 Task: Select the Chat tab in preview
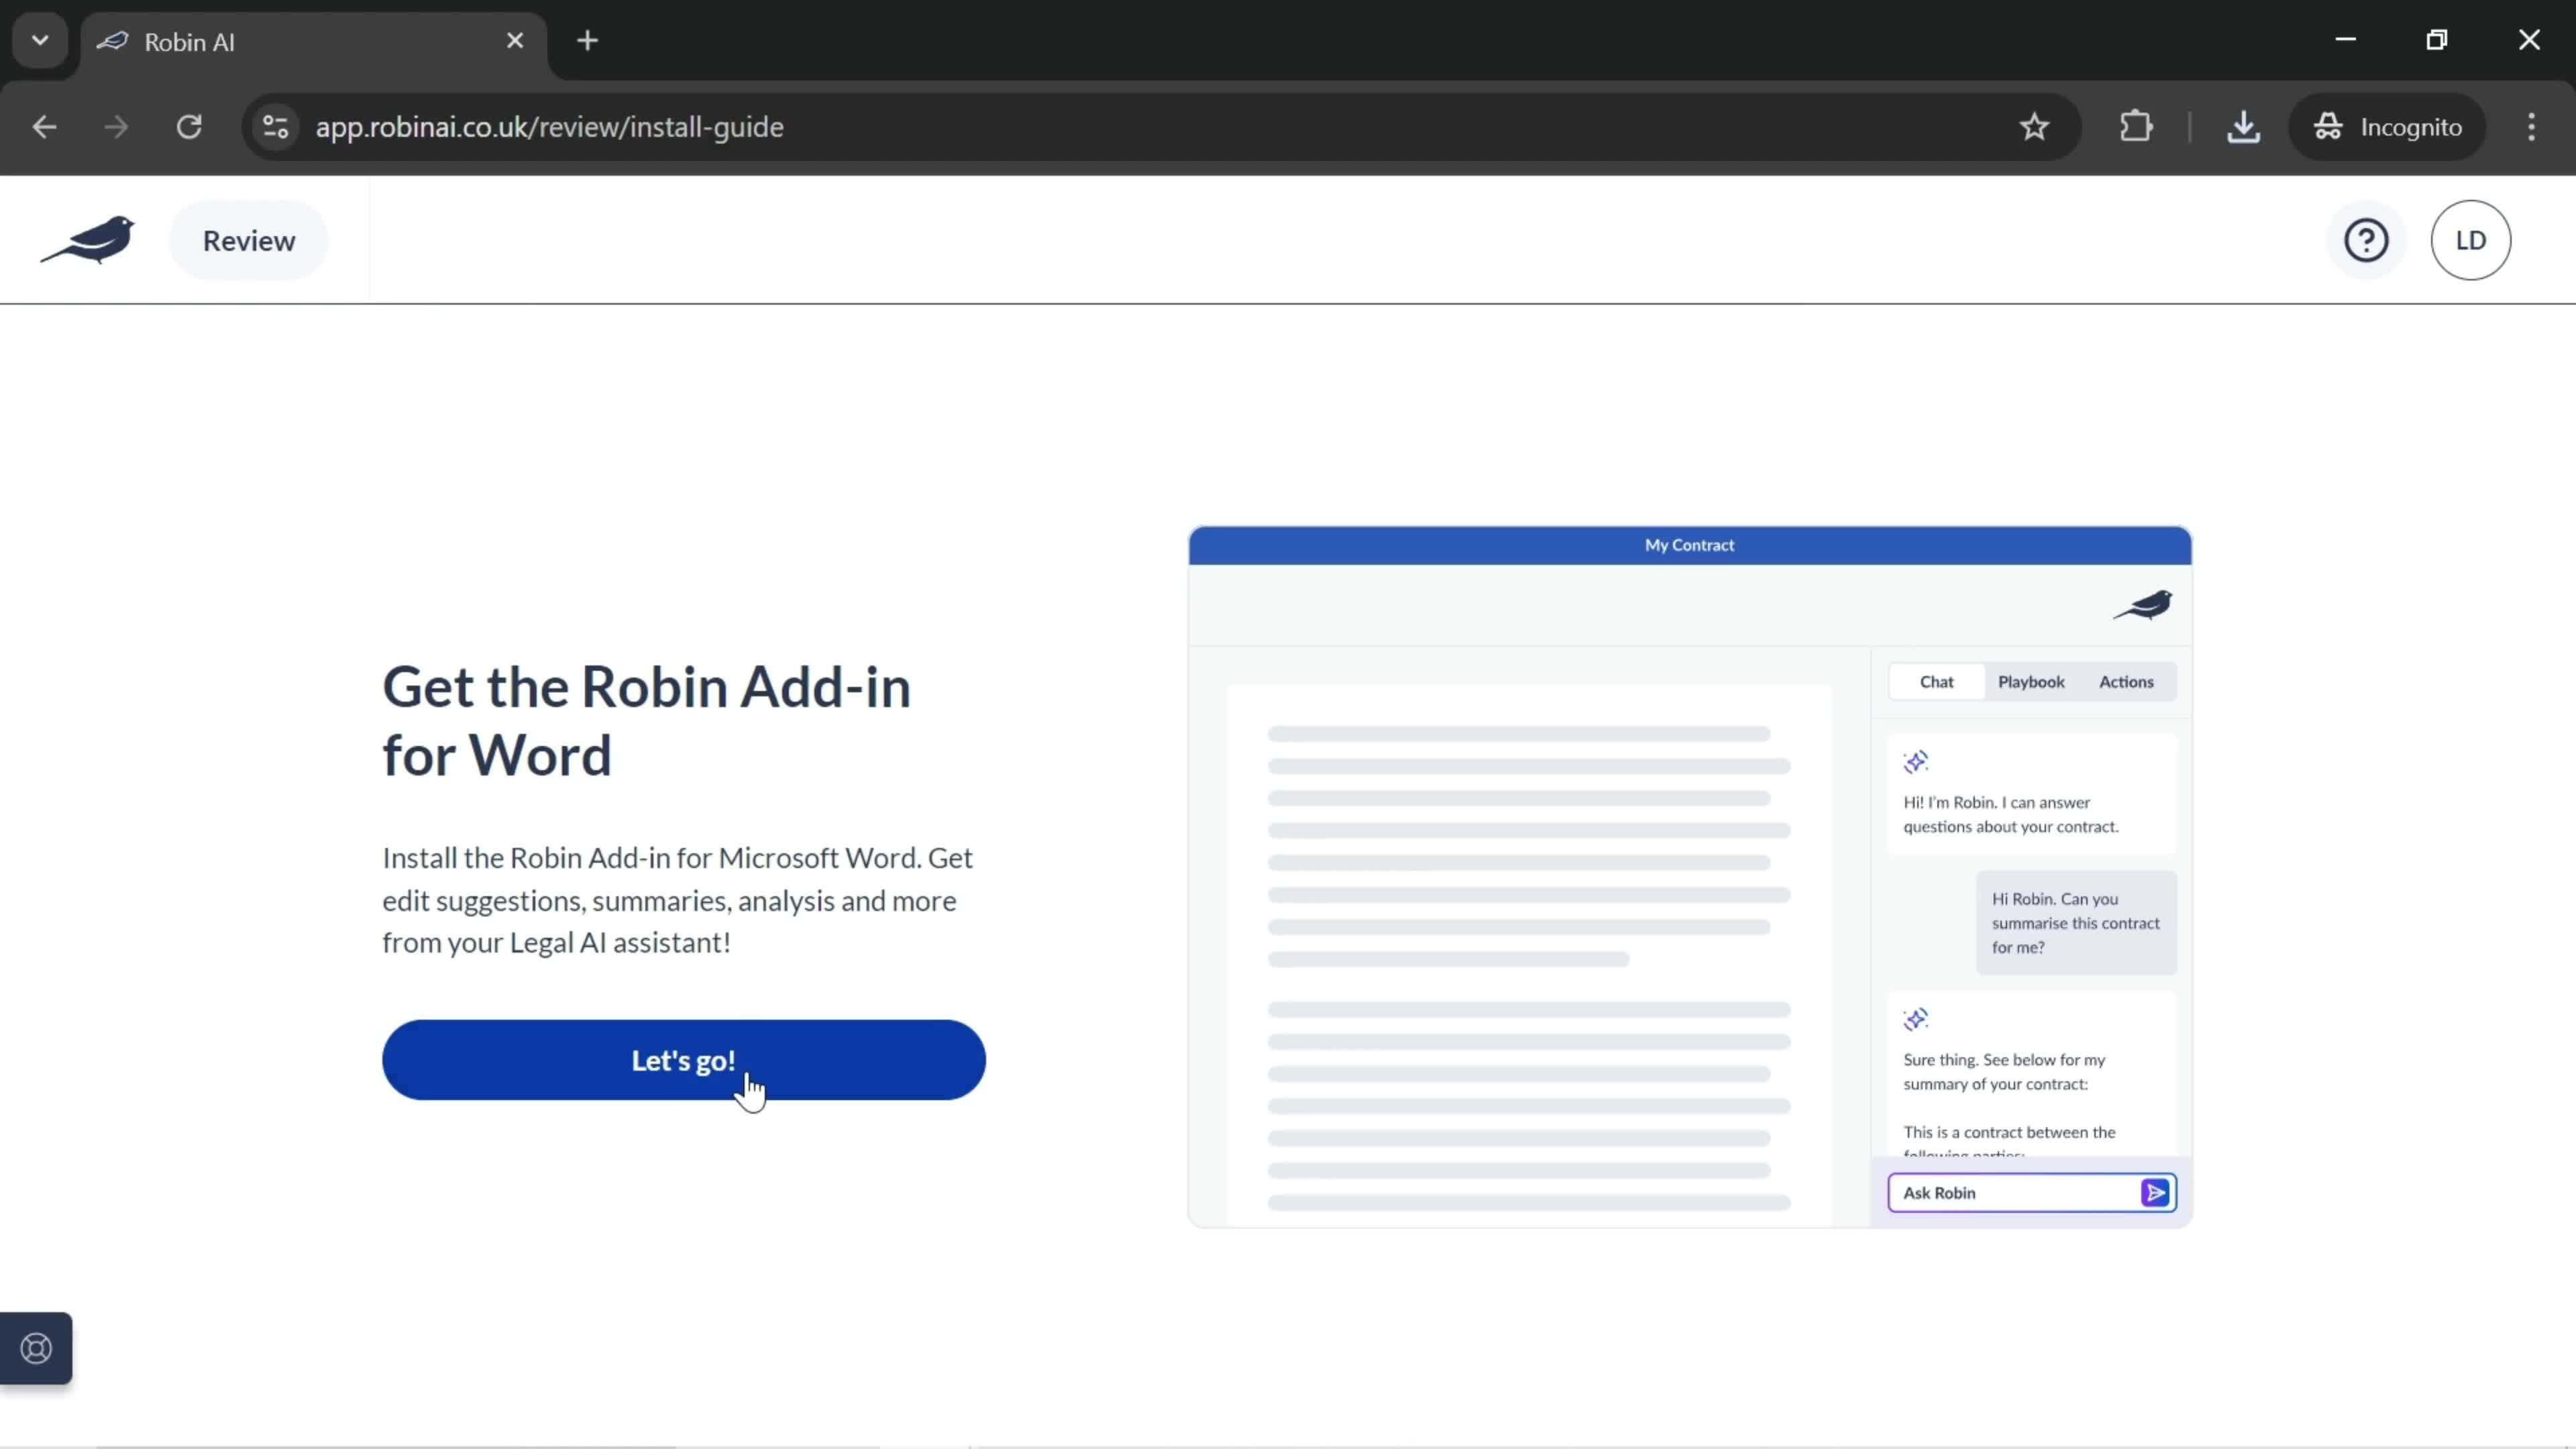[x=1936, y=682]
